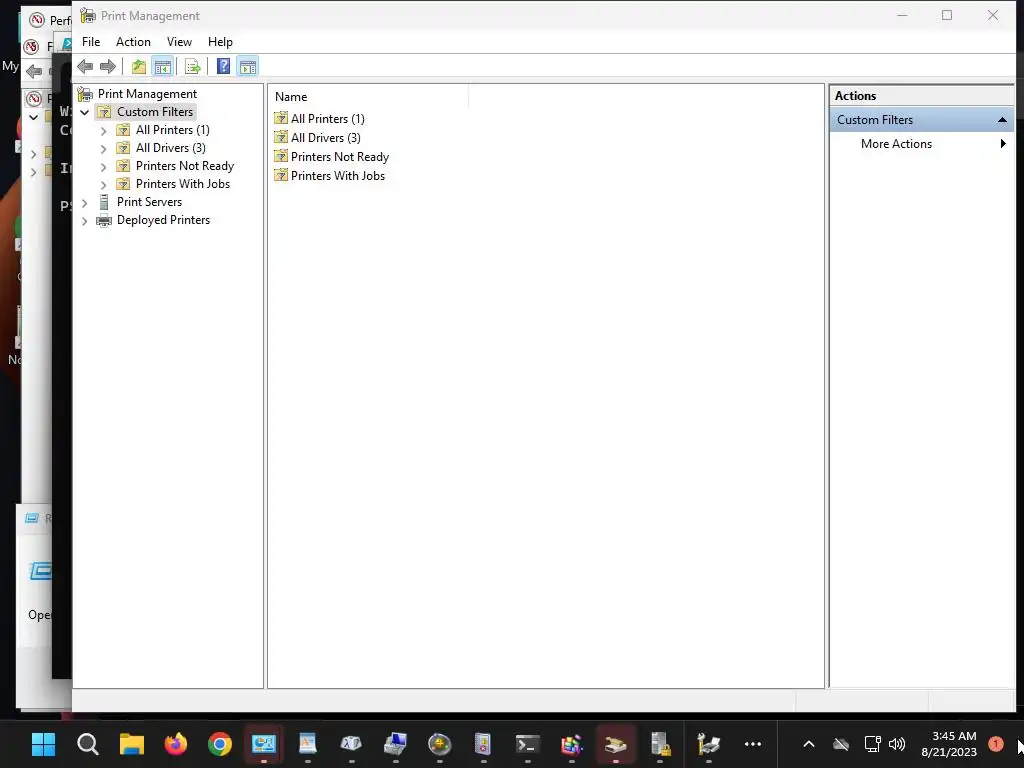
Task: Open the notification badge in tray
Action: coord(996,744)
